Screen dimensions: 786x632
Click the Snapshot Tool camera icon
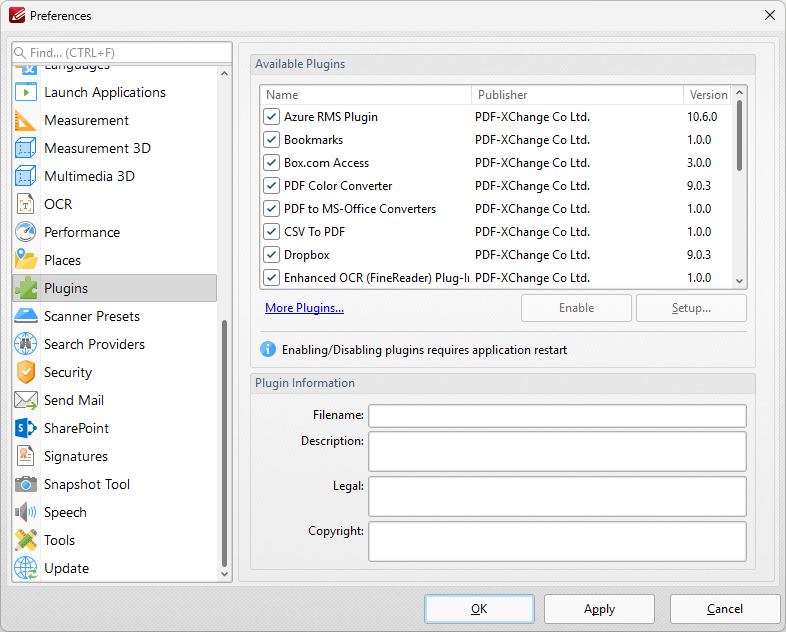[x=26, y=484]
